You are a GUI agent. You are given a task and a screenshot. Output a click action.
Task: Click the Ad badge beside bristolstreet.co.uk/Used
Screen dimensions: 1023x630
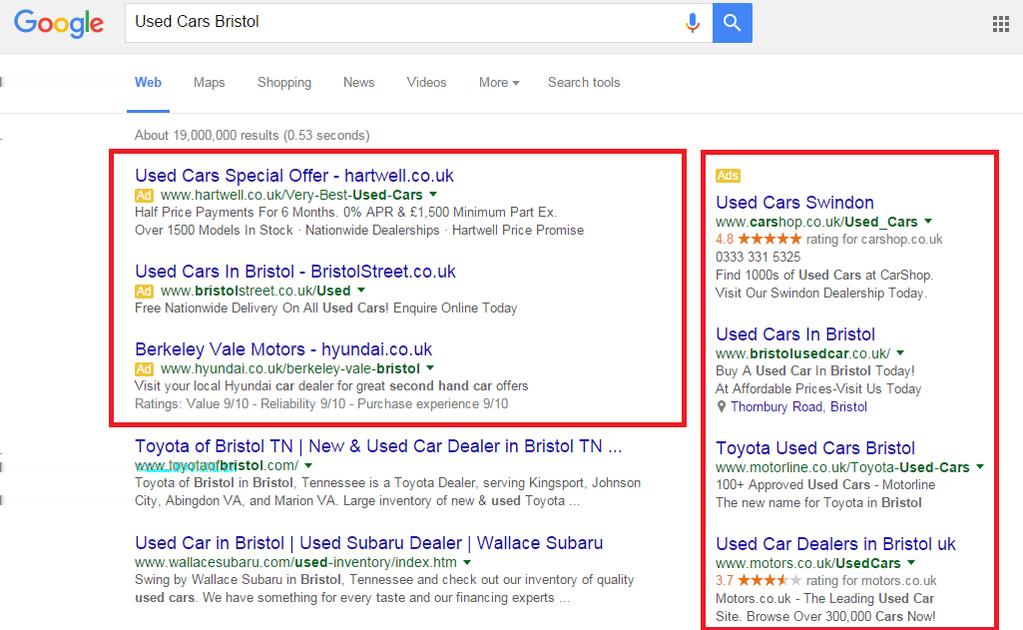(x=144, y=291)
